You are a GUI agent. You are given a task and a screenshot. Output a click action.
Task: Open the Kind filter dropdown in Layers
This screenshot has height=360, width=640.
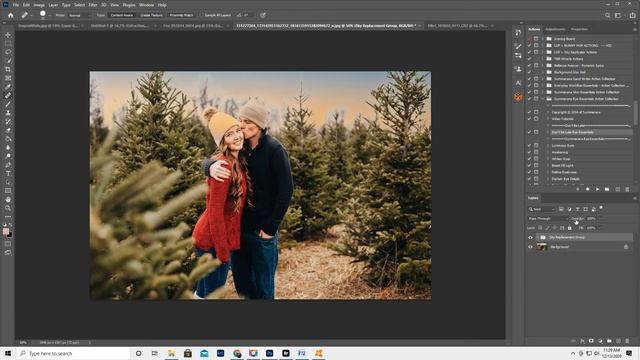click(542, 209)
